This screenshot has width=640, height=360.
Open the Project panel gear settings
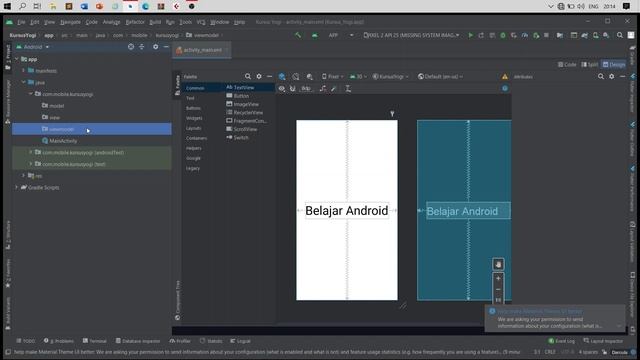156,47
